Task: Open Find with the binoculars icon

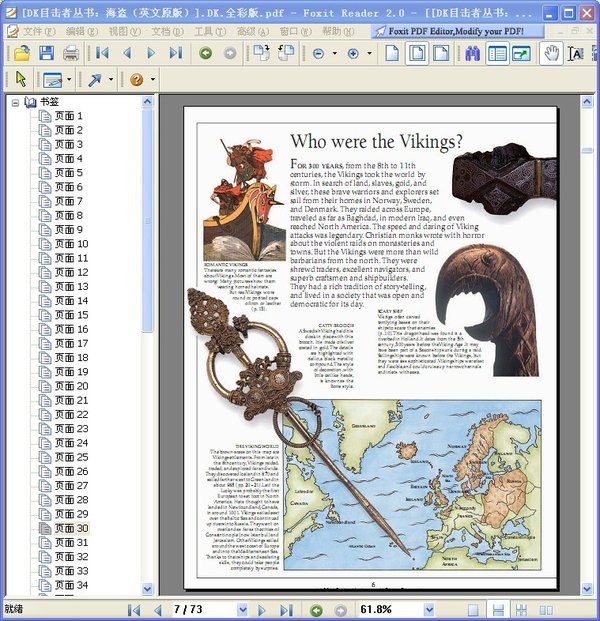Action: click(472, 53)
